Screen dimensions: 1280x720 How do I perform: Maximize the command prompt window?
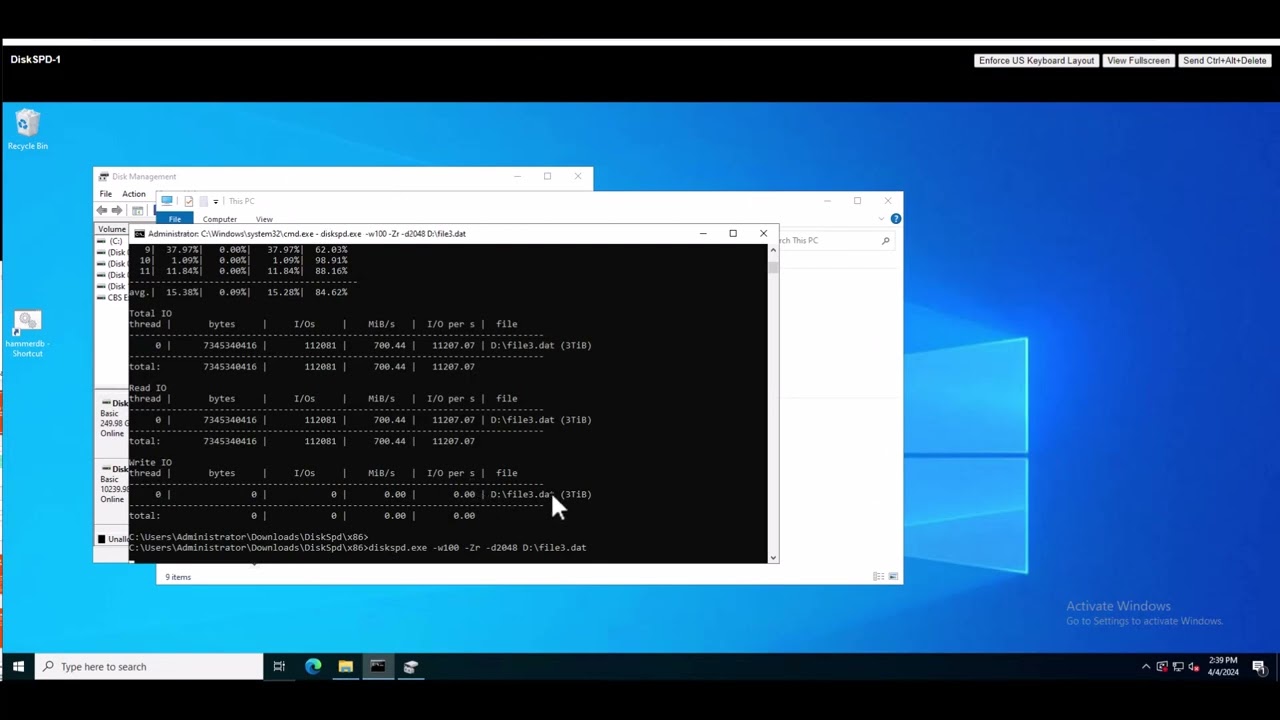pyautogui.click(x=733, y=234)
